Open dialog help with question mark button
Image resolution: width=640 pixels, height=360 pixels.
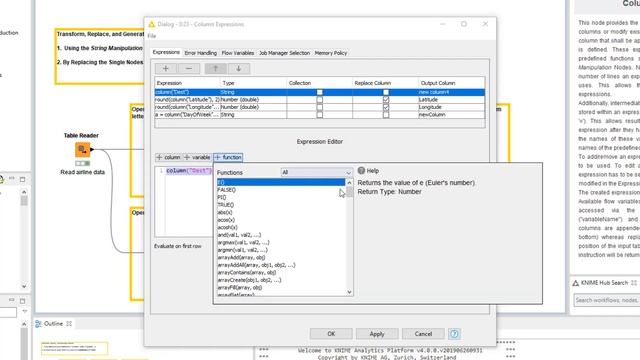coord(454,334)
